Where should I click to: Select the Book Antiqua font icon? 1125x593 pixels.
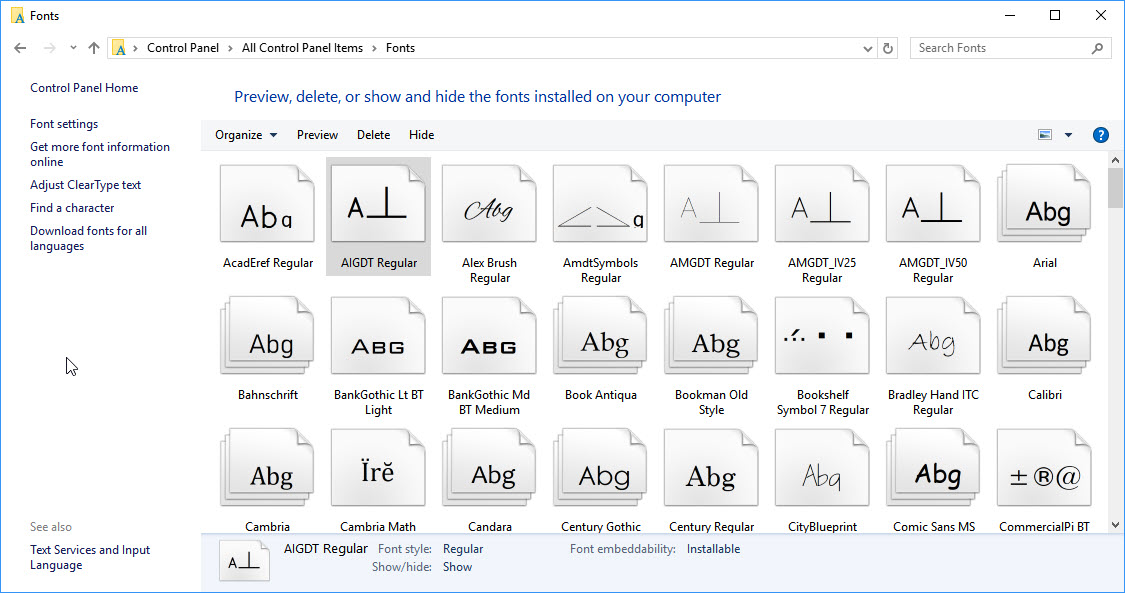pos(601,336)
